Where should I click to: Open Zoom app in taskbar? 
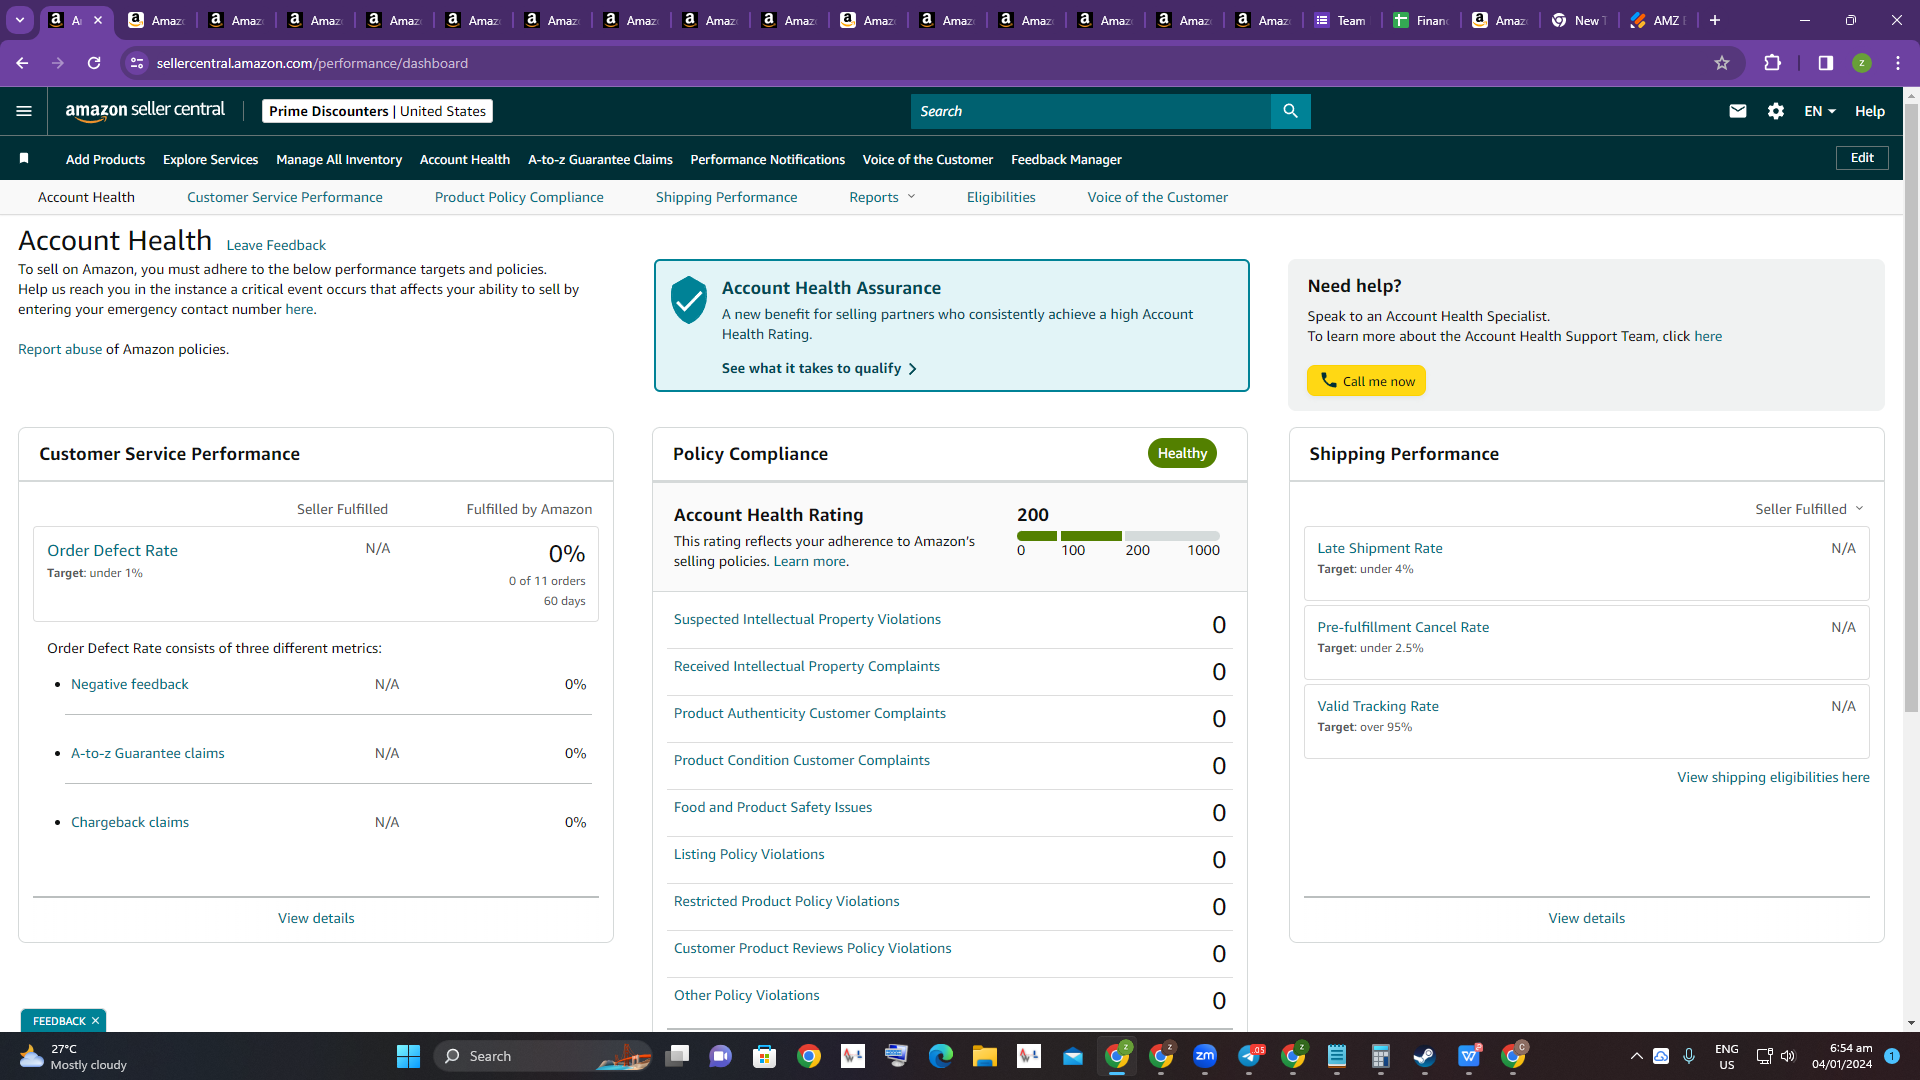point(1205,1056)
